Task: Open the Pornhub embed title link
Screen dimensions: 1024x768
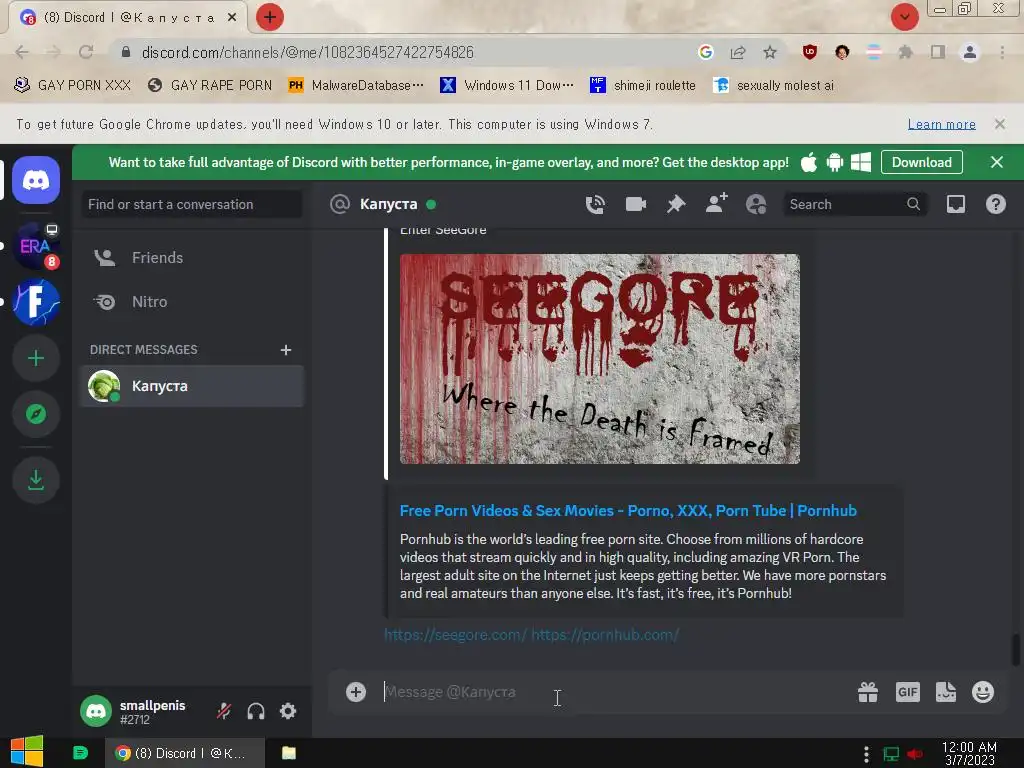Action: tap(628, 511)
